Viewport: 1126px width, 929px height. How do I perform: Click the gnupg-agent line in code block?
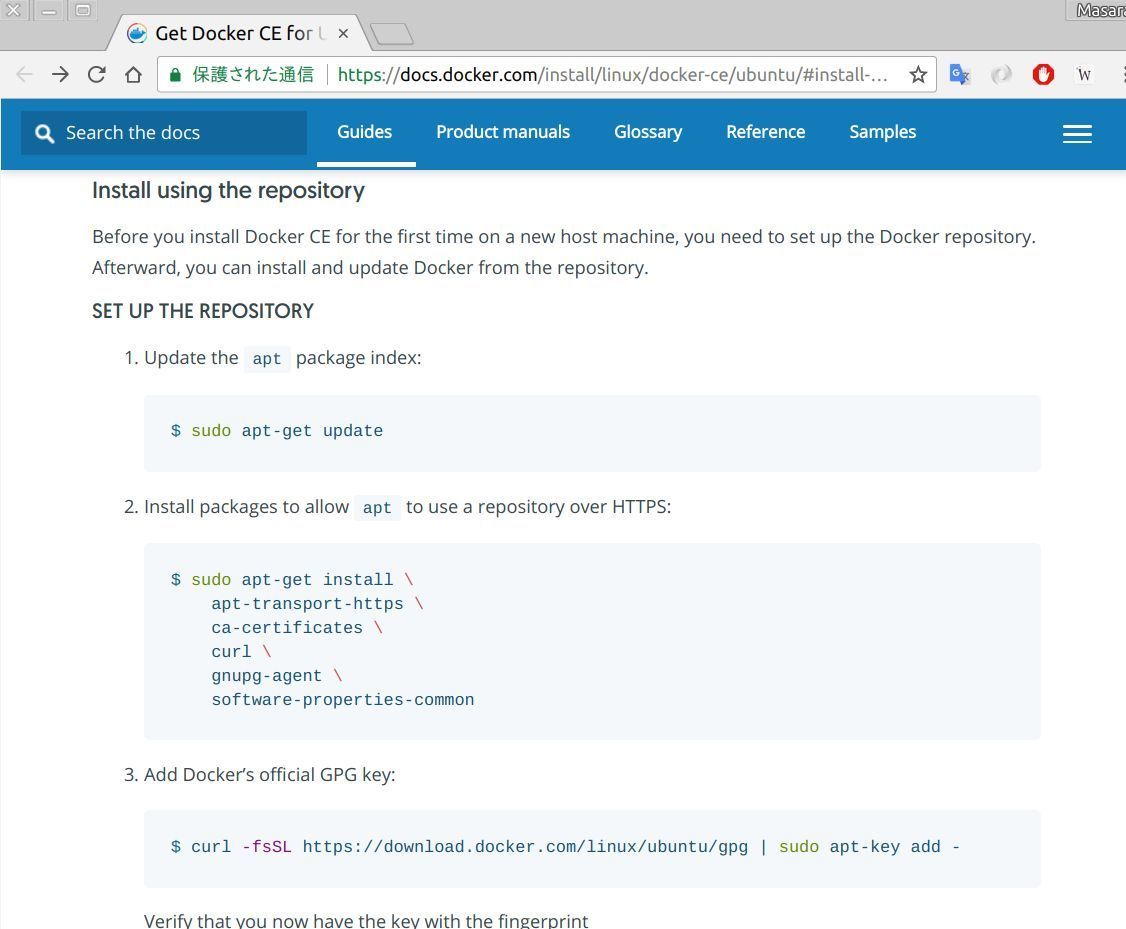tap(276, 676)
